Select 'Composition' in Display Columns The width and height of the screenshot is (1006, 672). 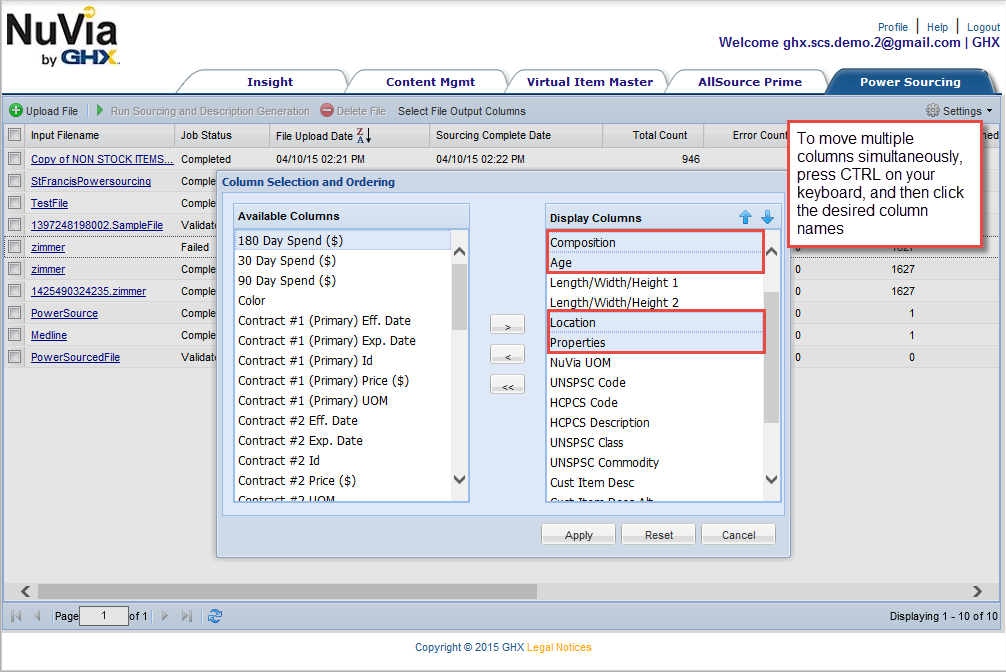click(x=656, y=243)
